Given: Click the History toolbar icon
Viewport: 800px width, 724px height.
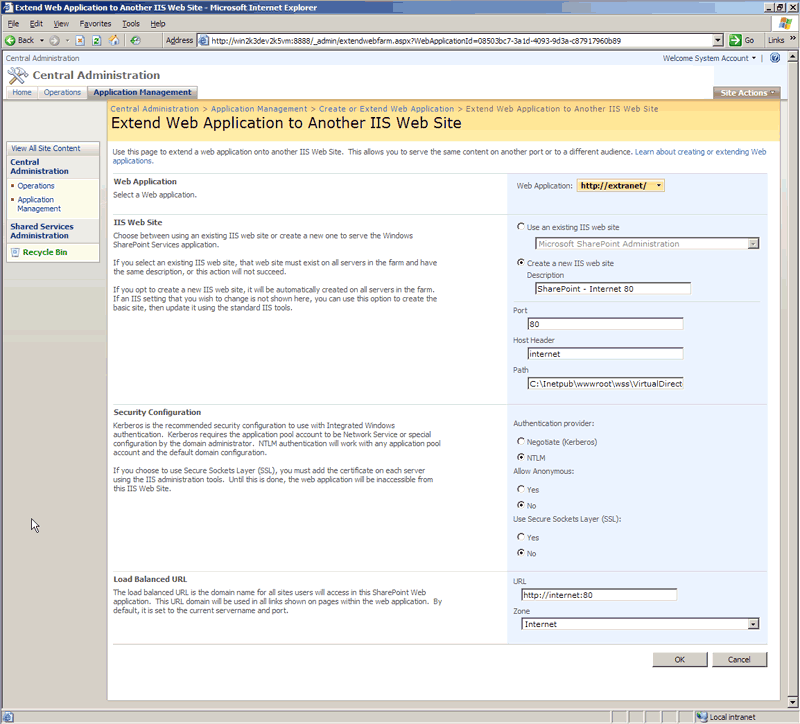Looking at the screenshot, I should [135, 40].
